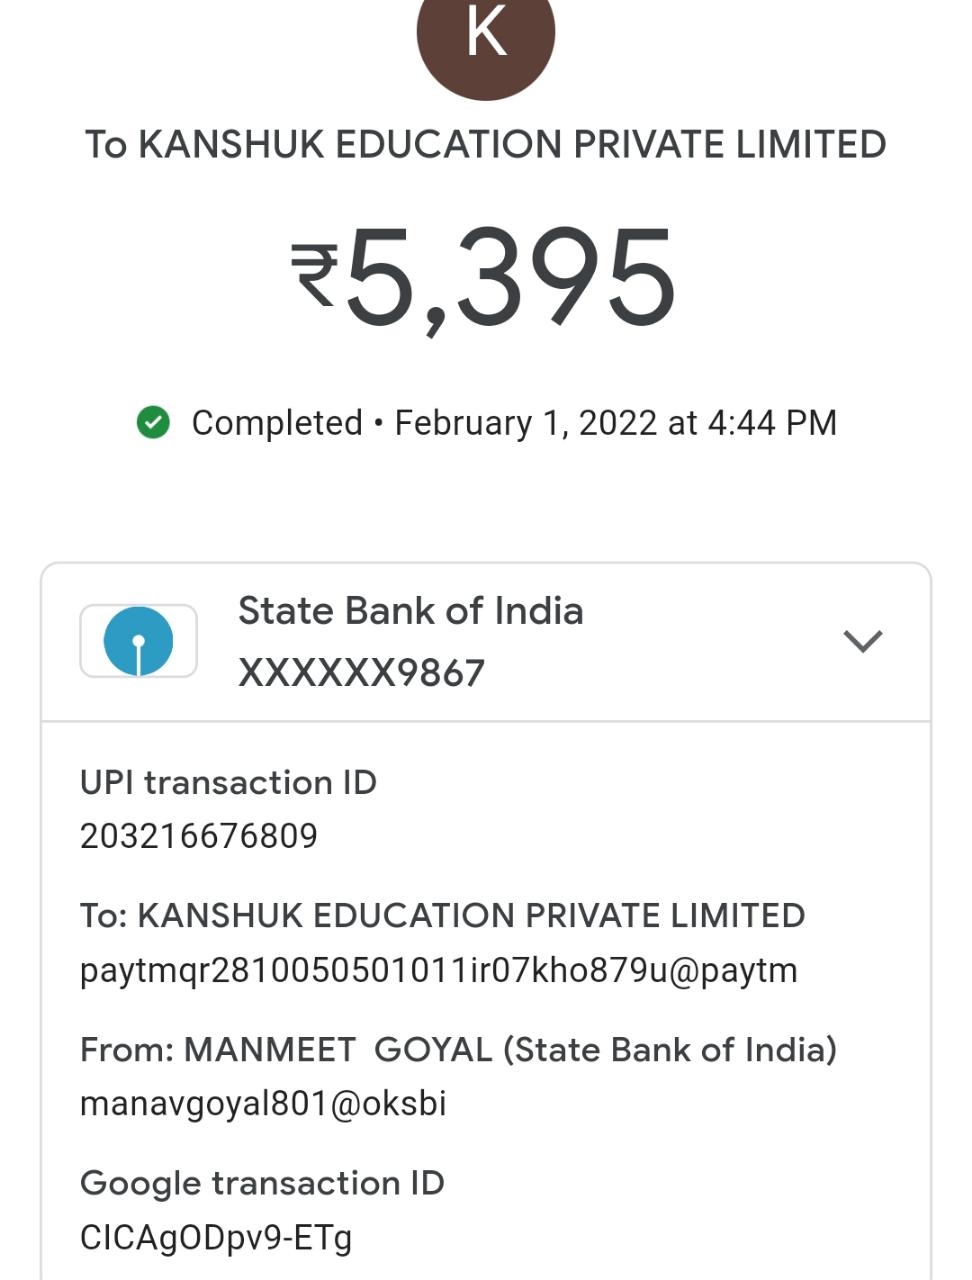Viewport: 972px width, 1280px height.
Task: Tap the State Bank of India logo
Action: pyautogui.click(x=139, y=641)
